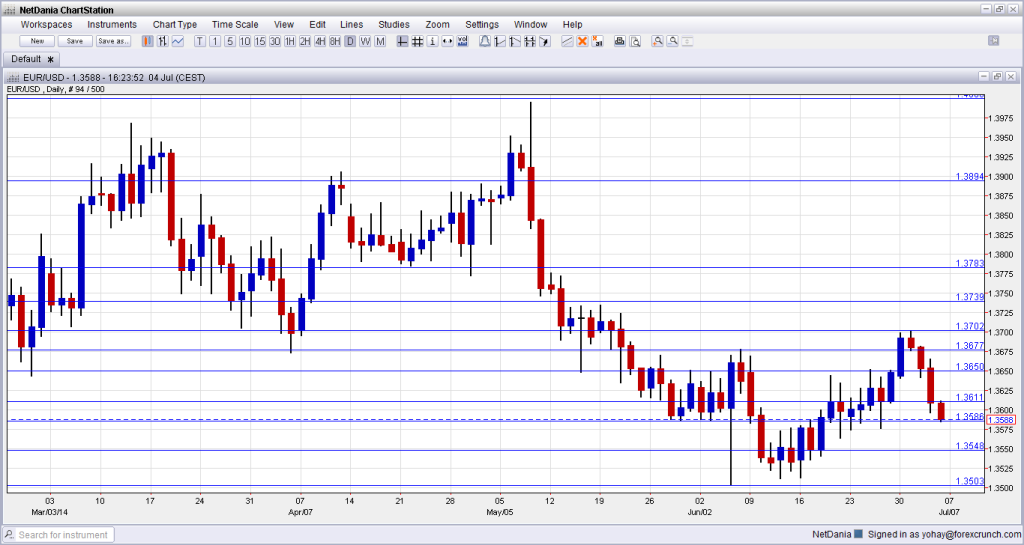Viewport: 1024px width, 545px height.
Task: Select the falling trend line tool
Action: (x=515, y=41)
